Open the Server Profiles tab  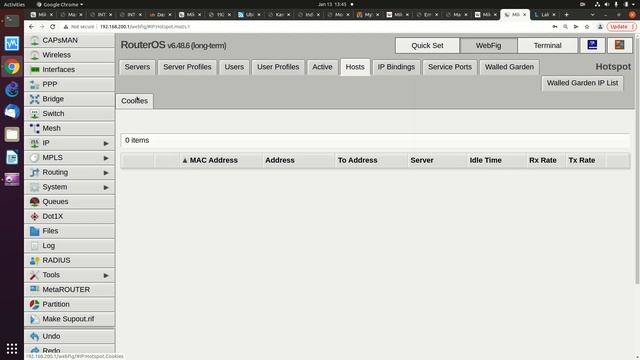(x=187, y=67)
